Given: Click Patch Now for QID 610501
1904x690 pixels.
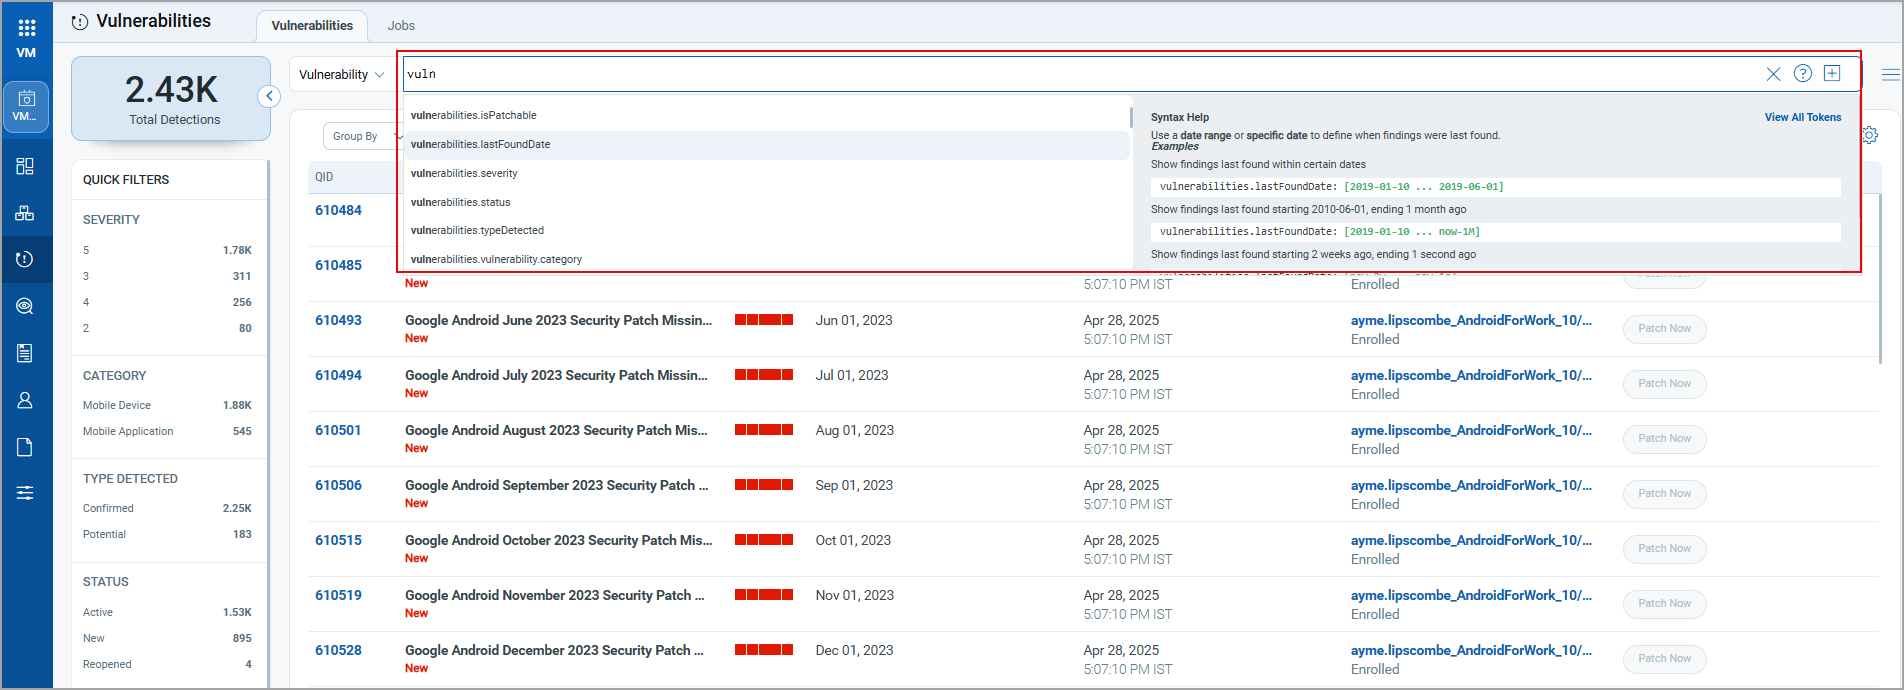Looking at the screenshot, I should coord(1664,439).
